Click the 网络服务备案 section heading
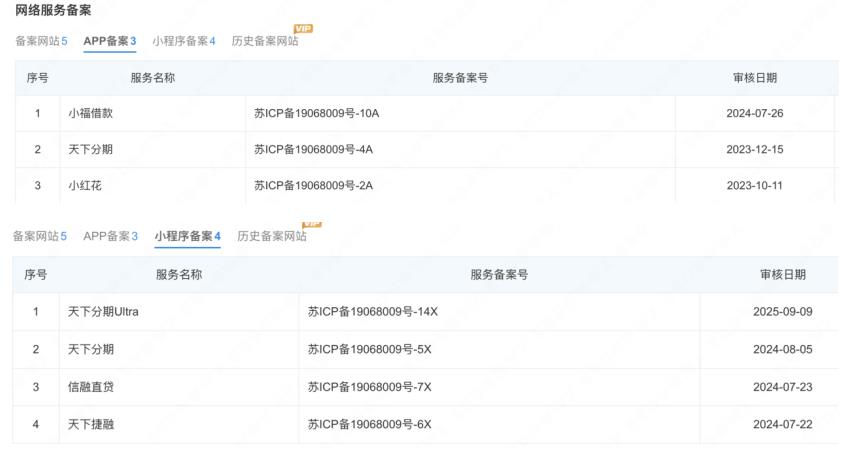The height and width of the screenshot is (455, 854). pos(53,10)
